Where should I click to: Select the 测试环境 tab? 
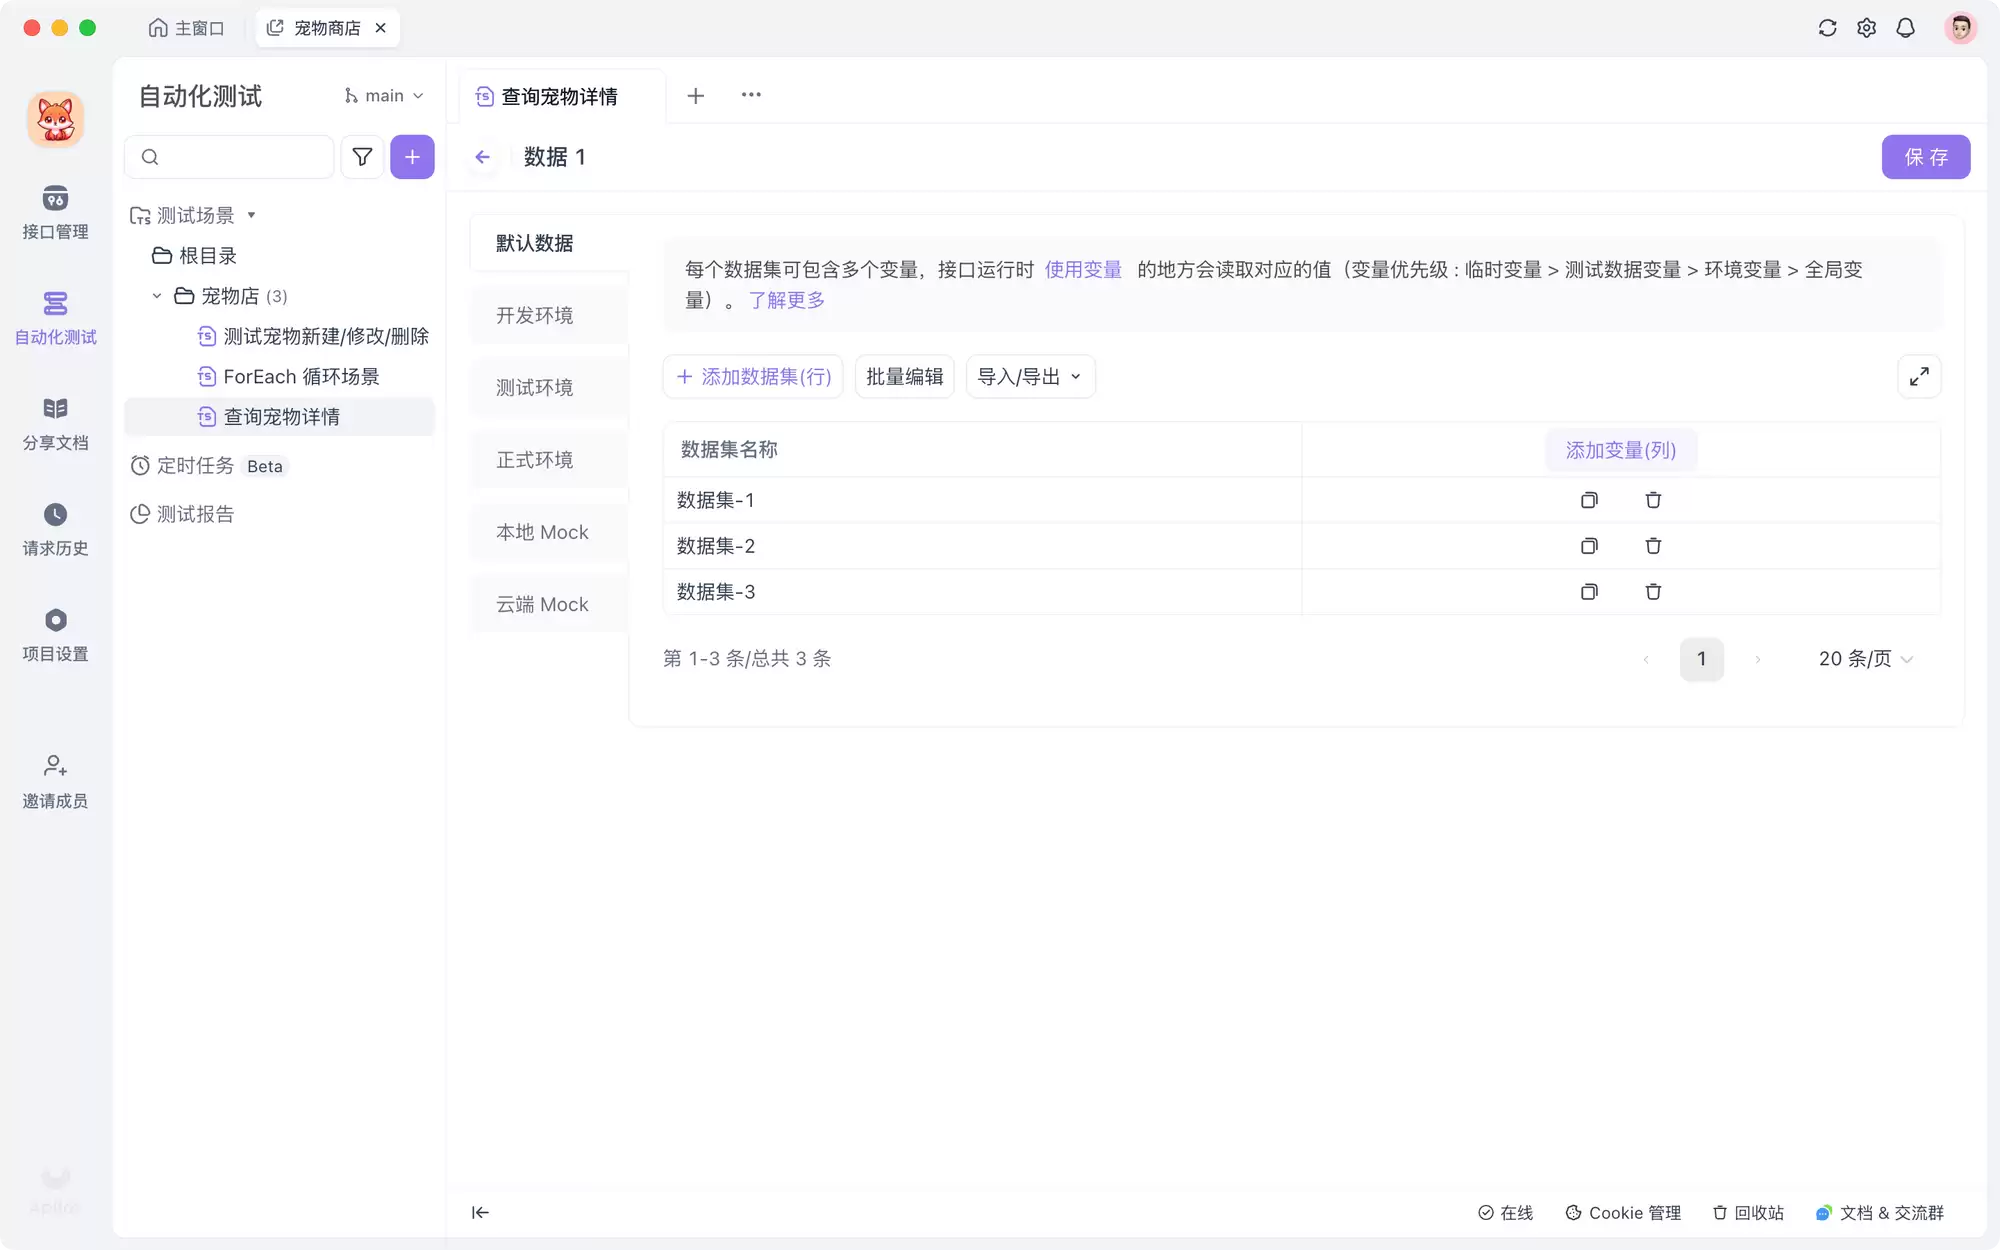pos(549,387)
